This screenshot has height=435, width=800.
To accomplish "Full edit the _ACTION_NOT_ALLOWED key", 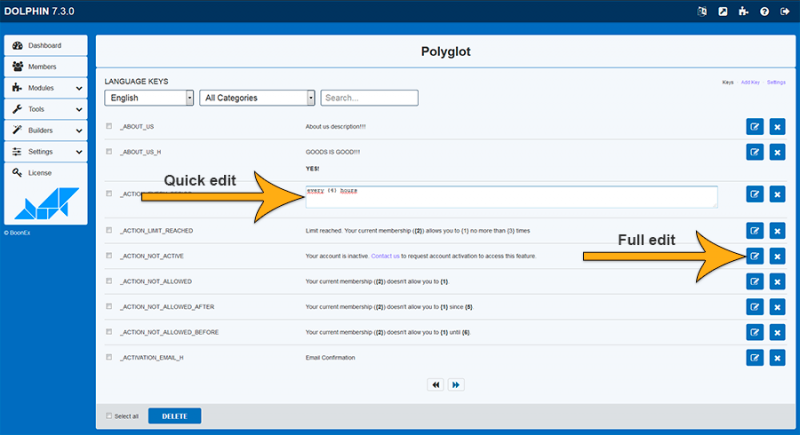I will (755, 282).
